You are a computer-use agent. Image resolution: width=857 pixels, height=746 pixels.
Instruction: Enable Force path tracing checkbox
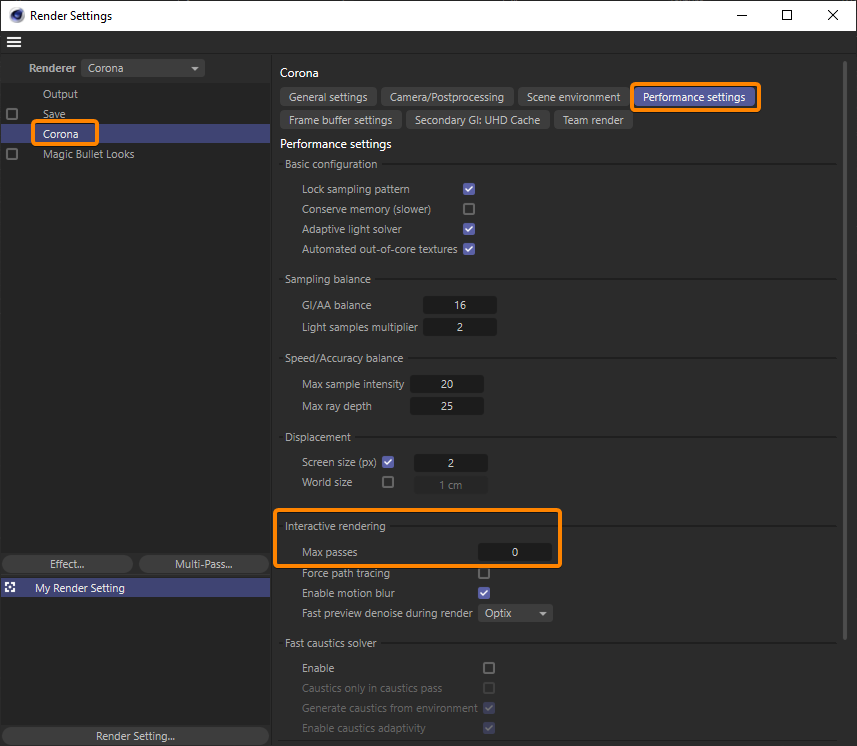click(x=484, y=573)
